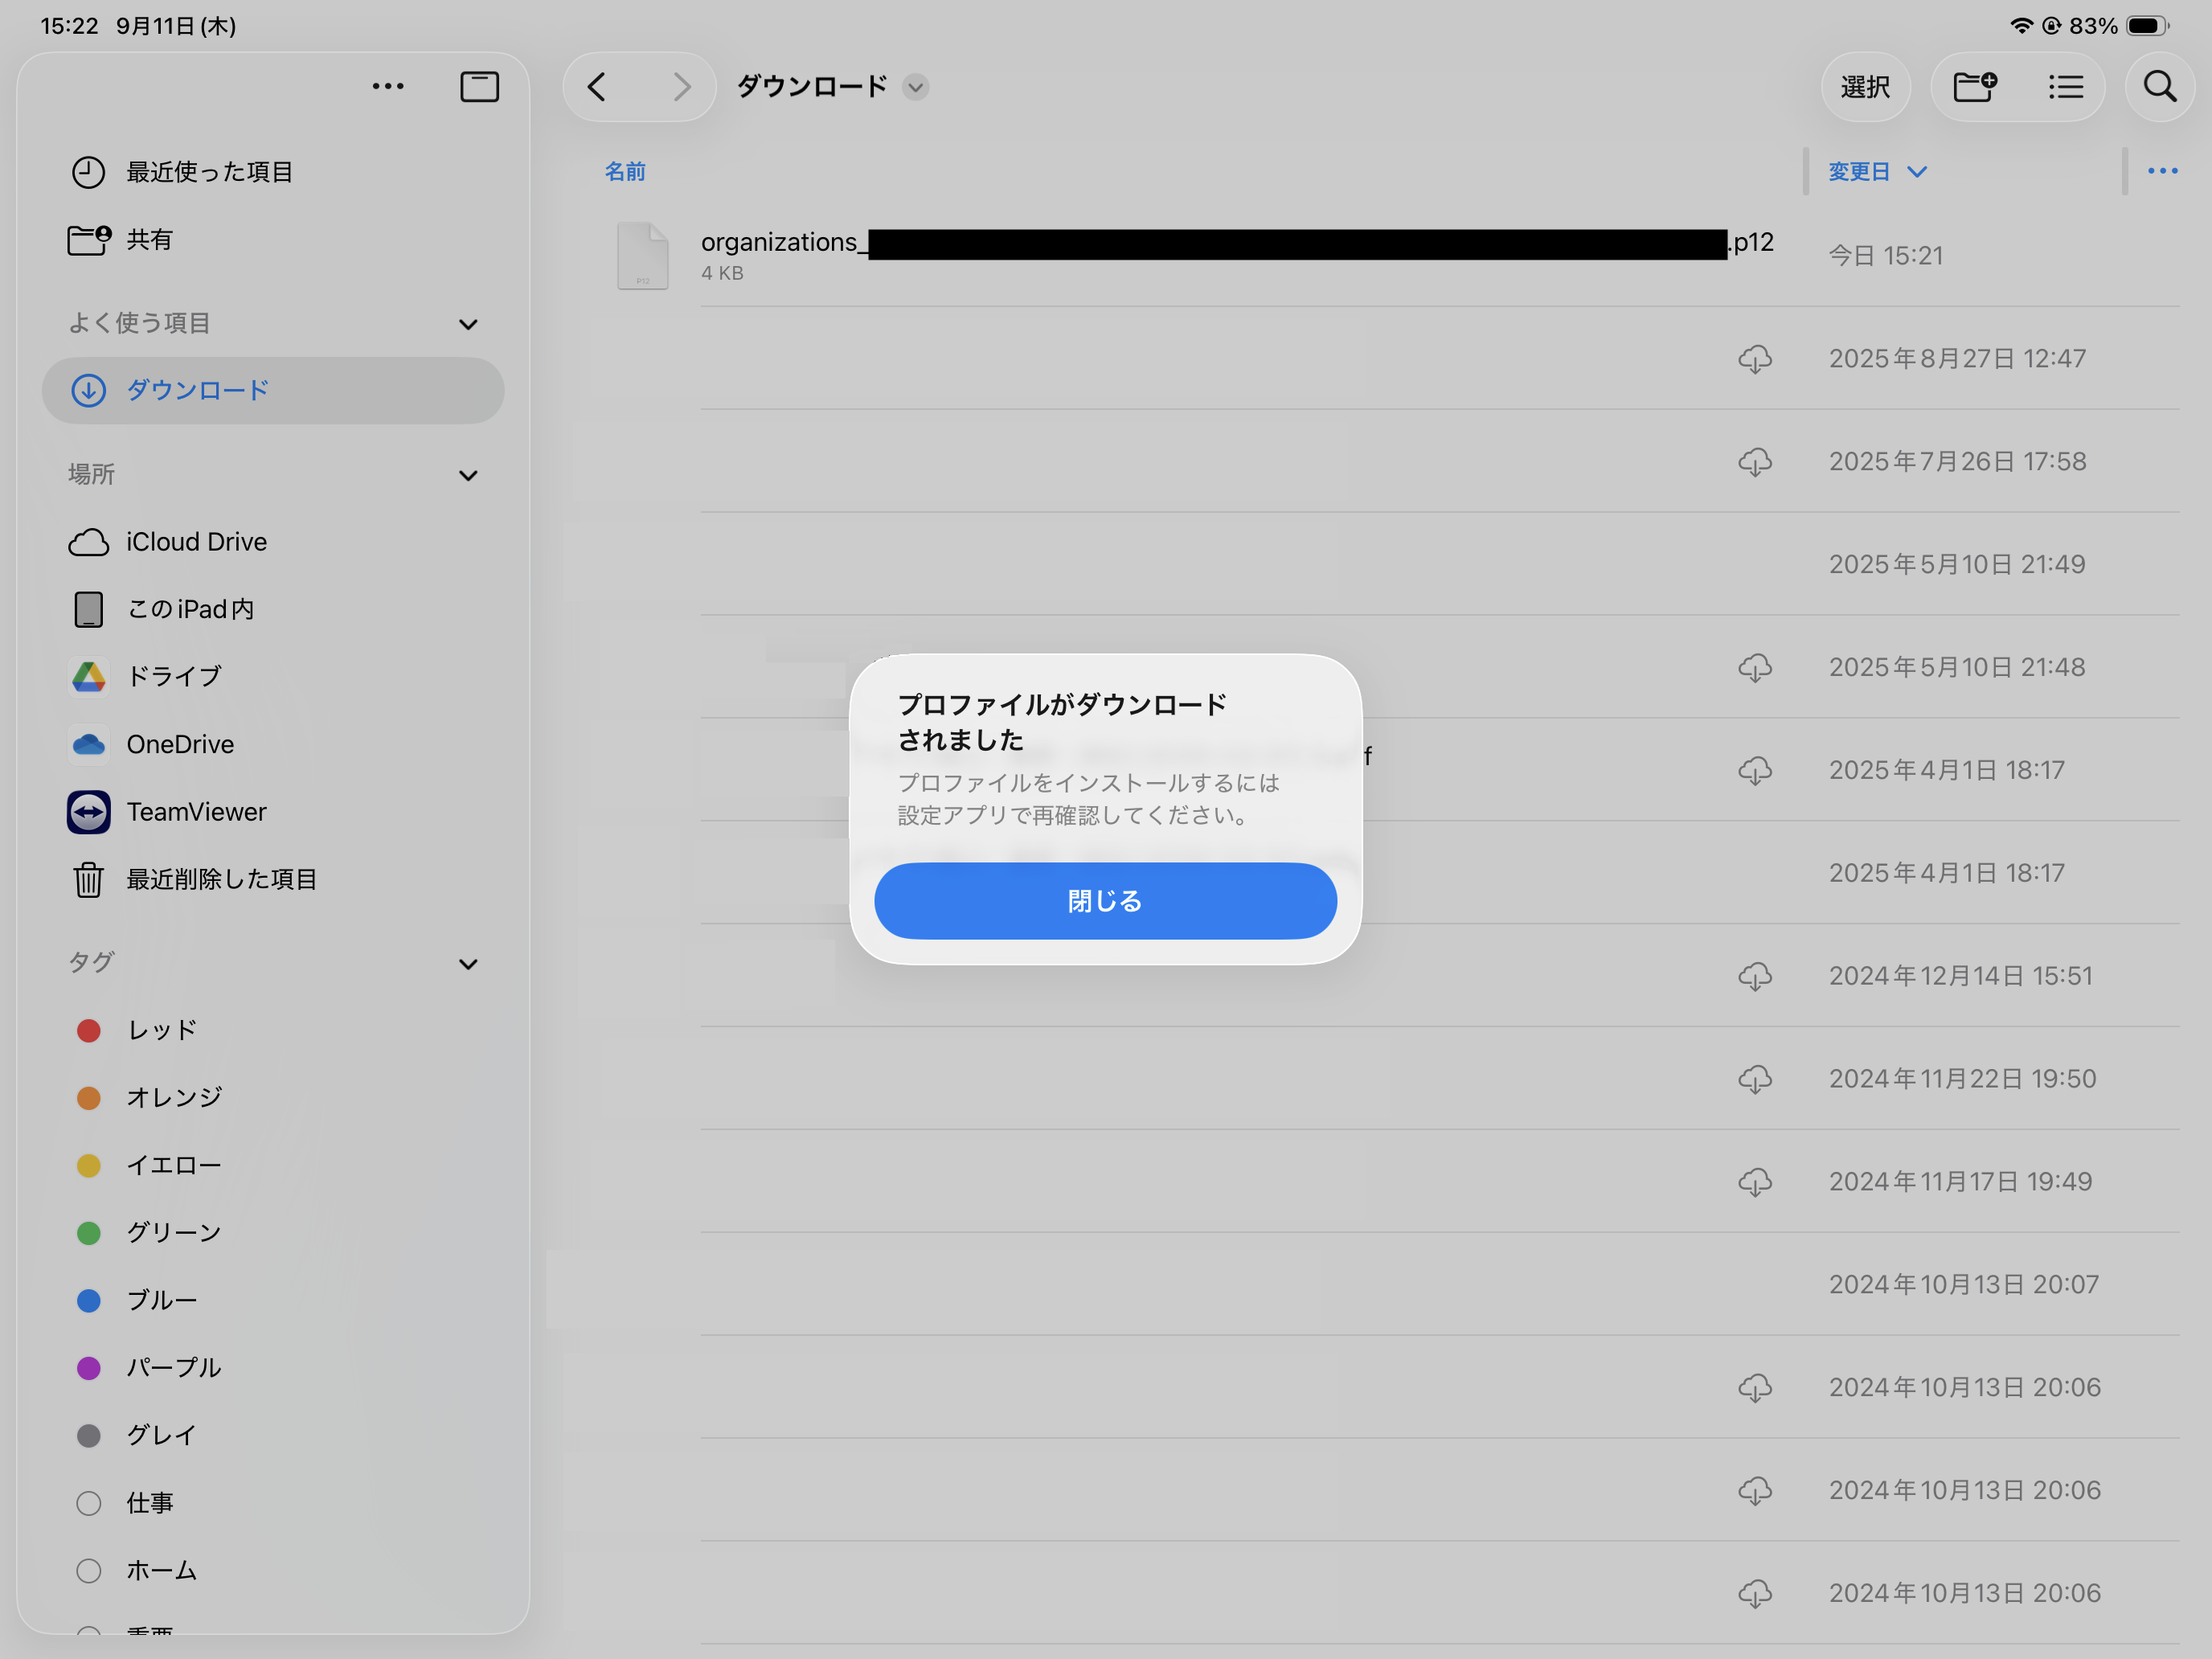Open the ダウンロード folder title dropdown
This screenshot has height=1659, width=2212.
[x=915, y=87]
